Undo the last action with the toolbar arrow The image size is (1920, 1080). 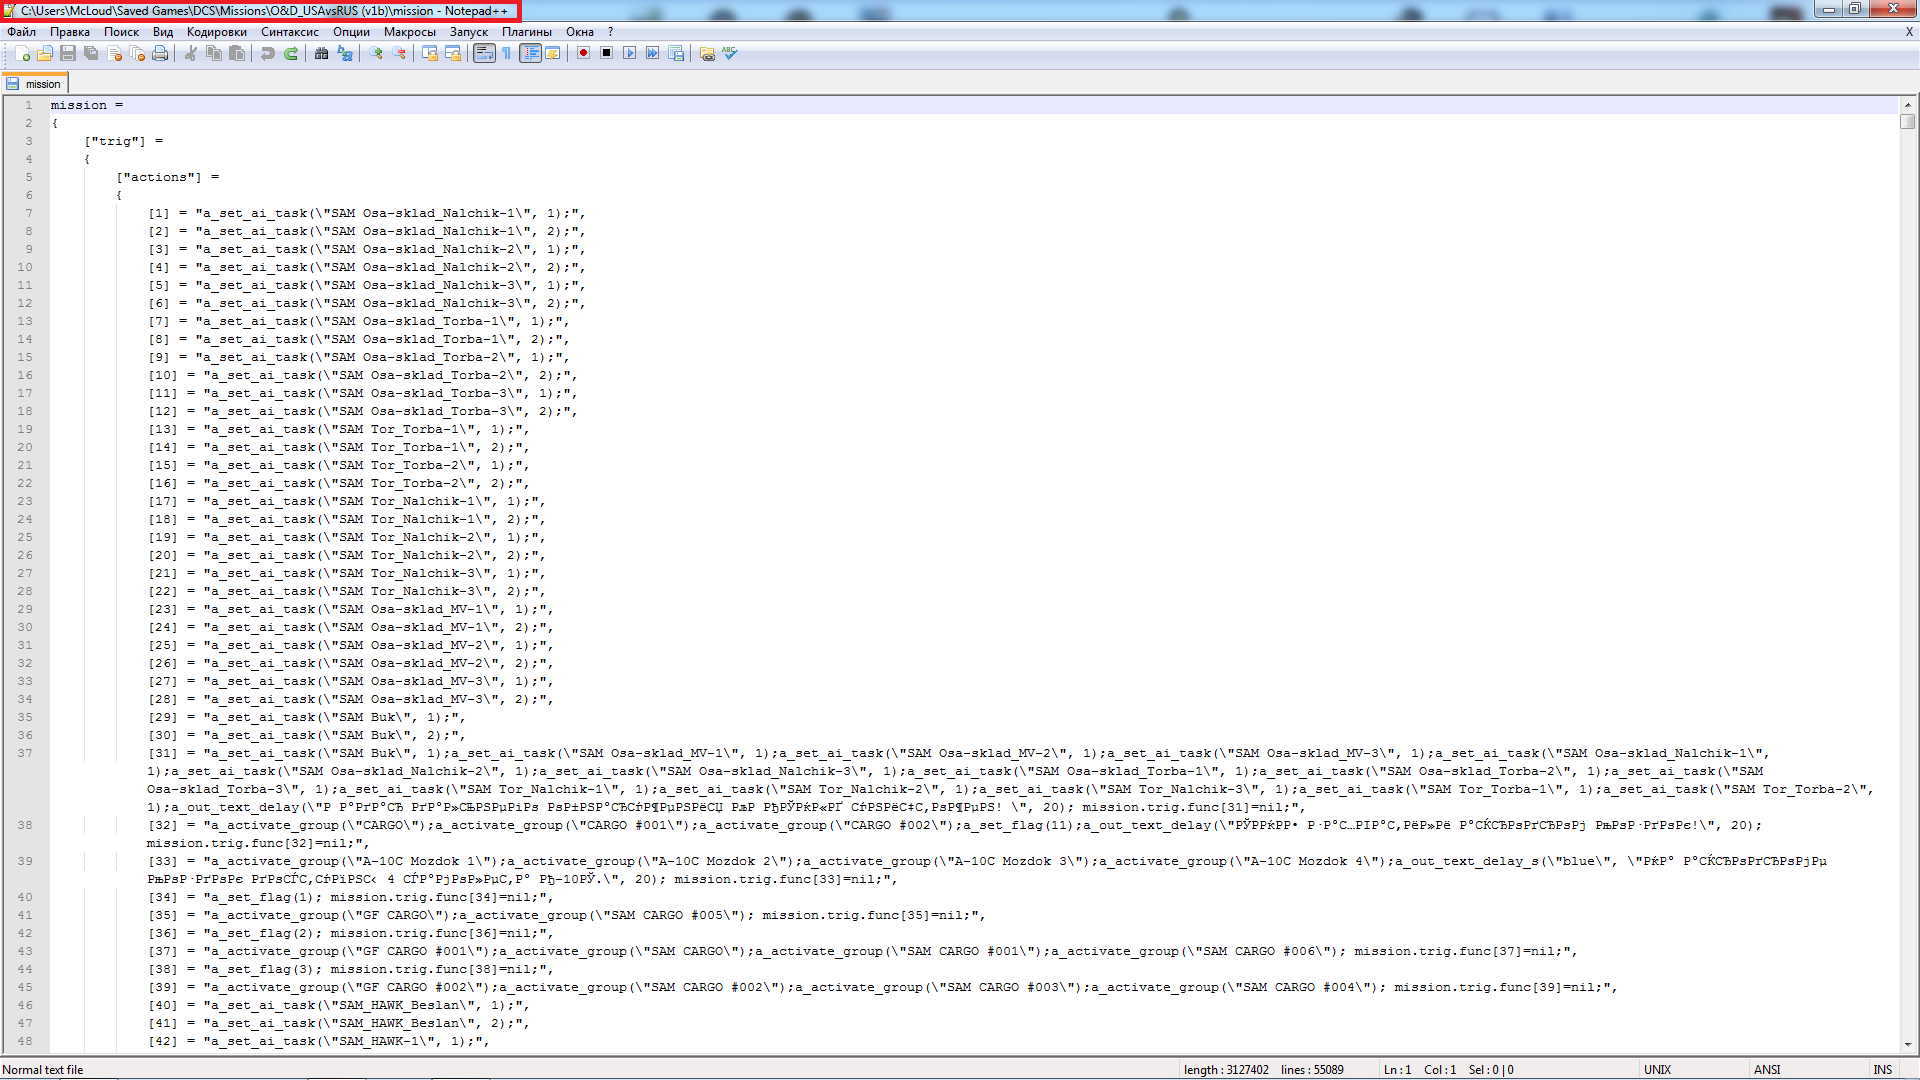pyautogui.click(x=268, y=54)
